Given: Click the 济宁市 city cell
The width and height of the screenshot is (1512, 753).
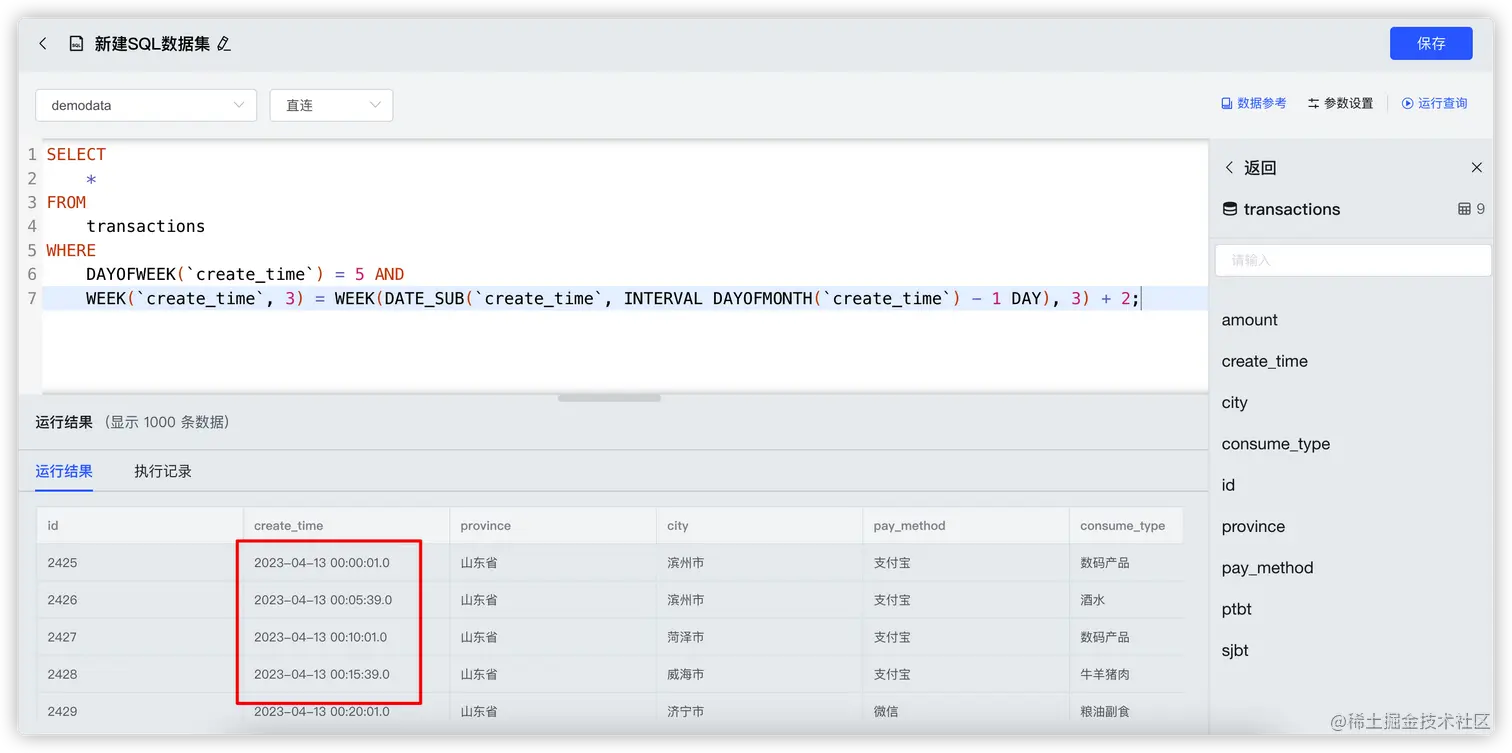Looking at the screenshot, I should point(759,711).
